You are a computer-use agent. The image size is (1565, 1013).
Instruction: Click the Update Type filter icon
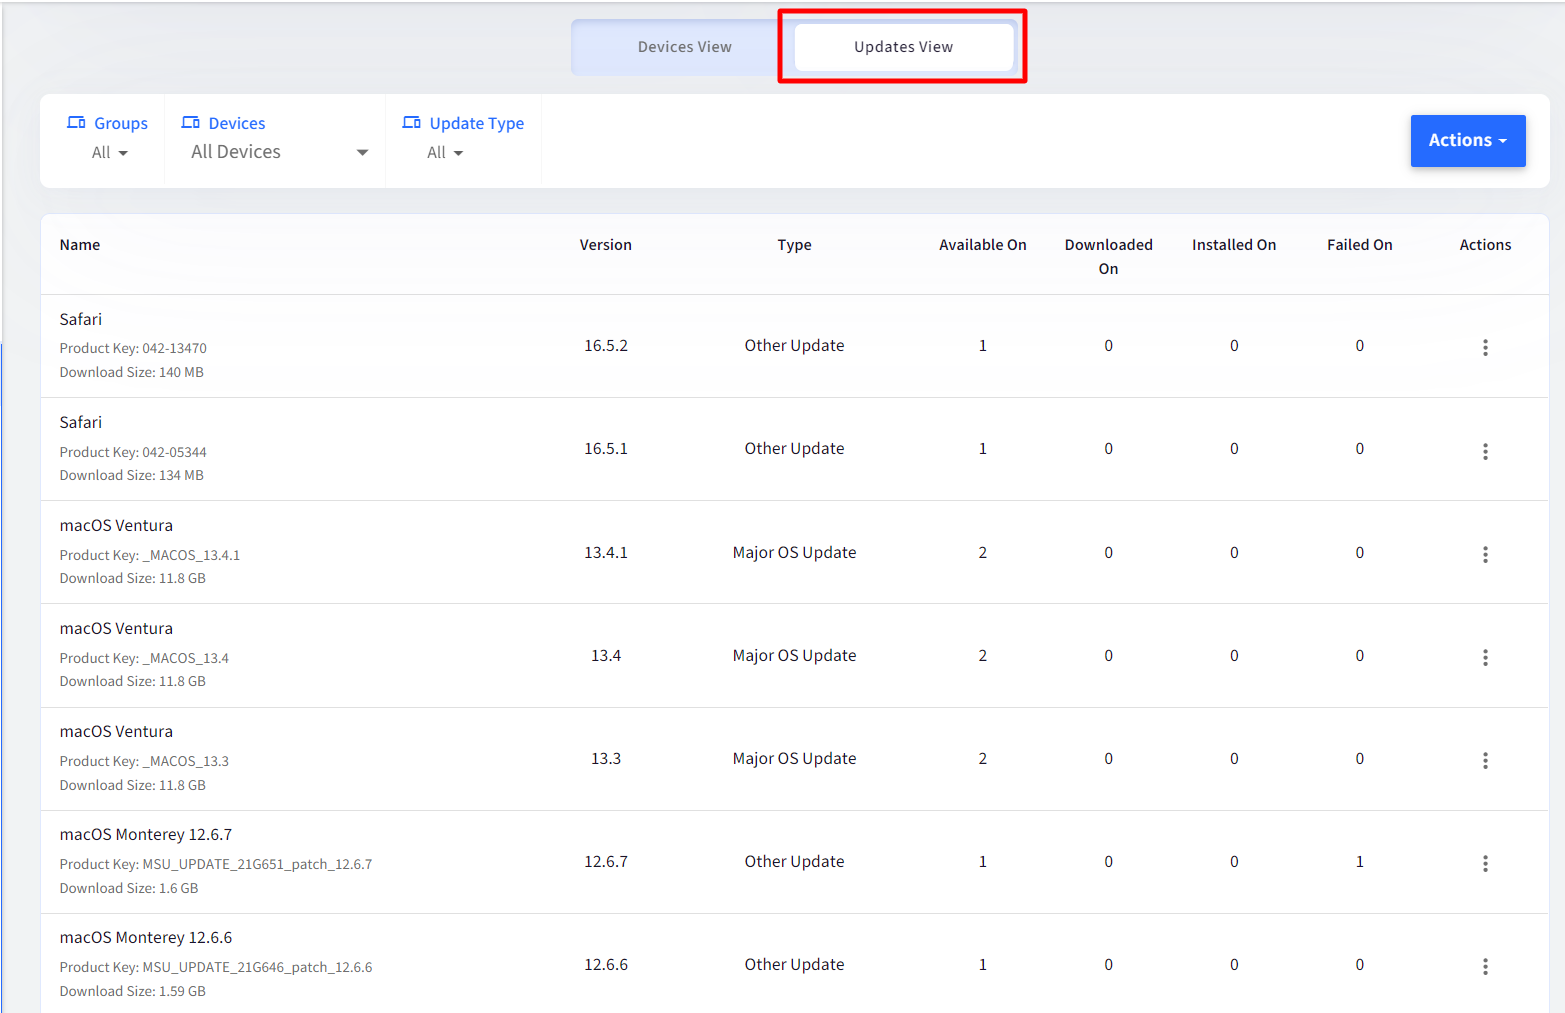click(411, 122)
